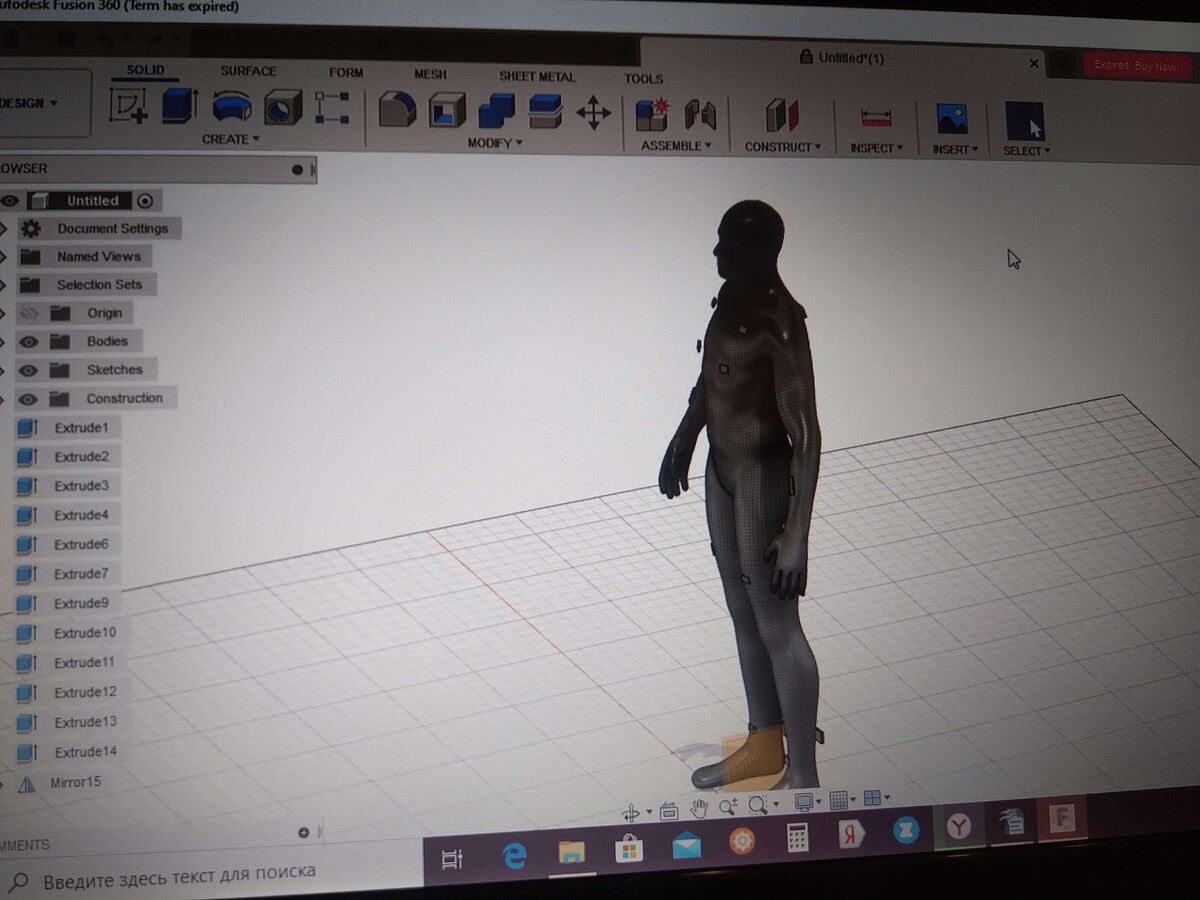1200x900 pixels.
Task: Select Selection Sets folder in browser
Action: click(99, 285)
